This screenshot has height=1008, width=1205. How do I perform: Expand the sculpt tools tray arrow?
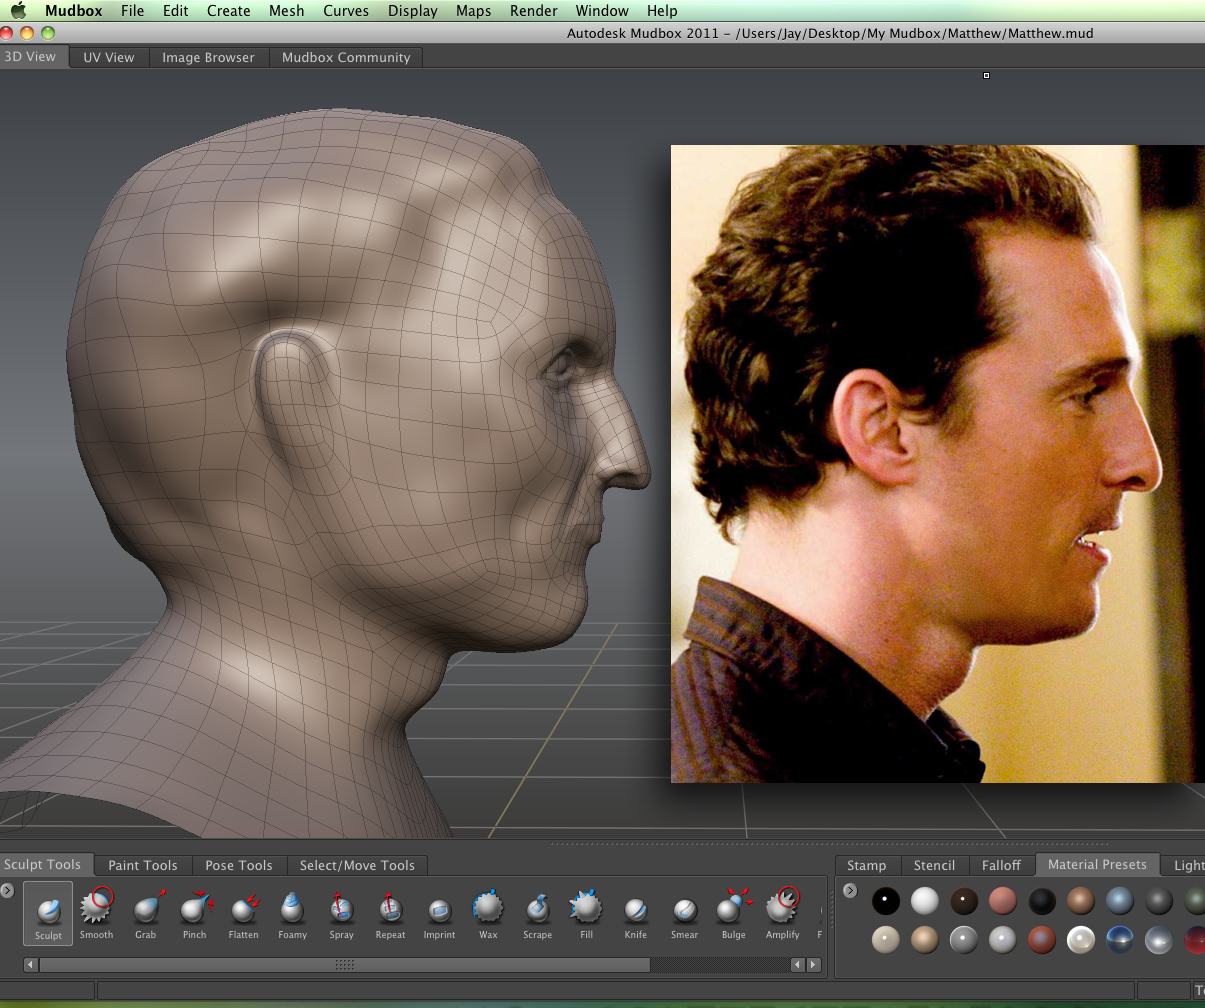(x=8, y=890)
